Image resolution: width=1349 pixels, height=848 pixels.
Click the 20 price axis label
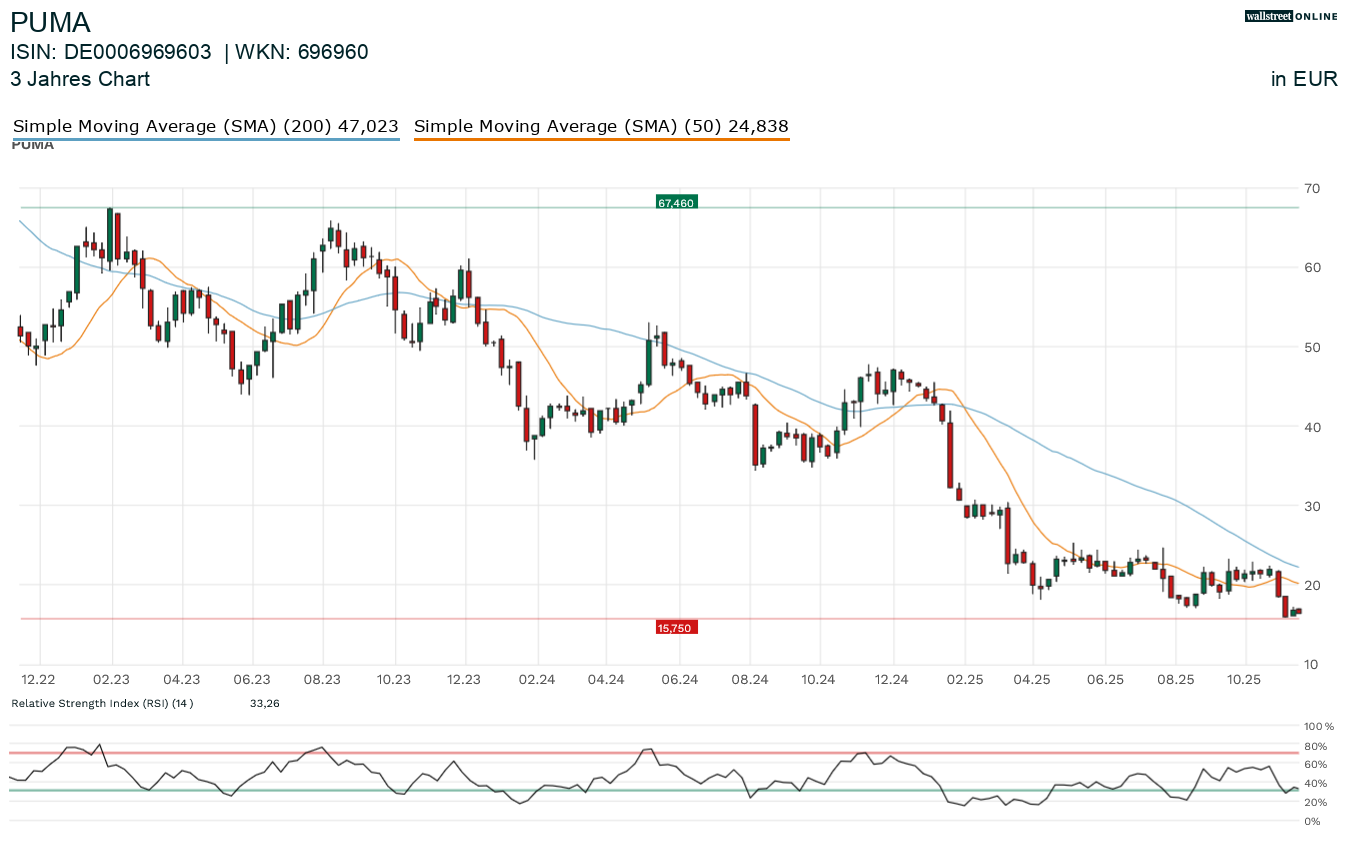(x=1311, y=585)
